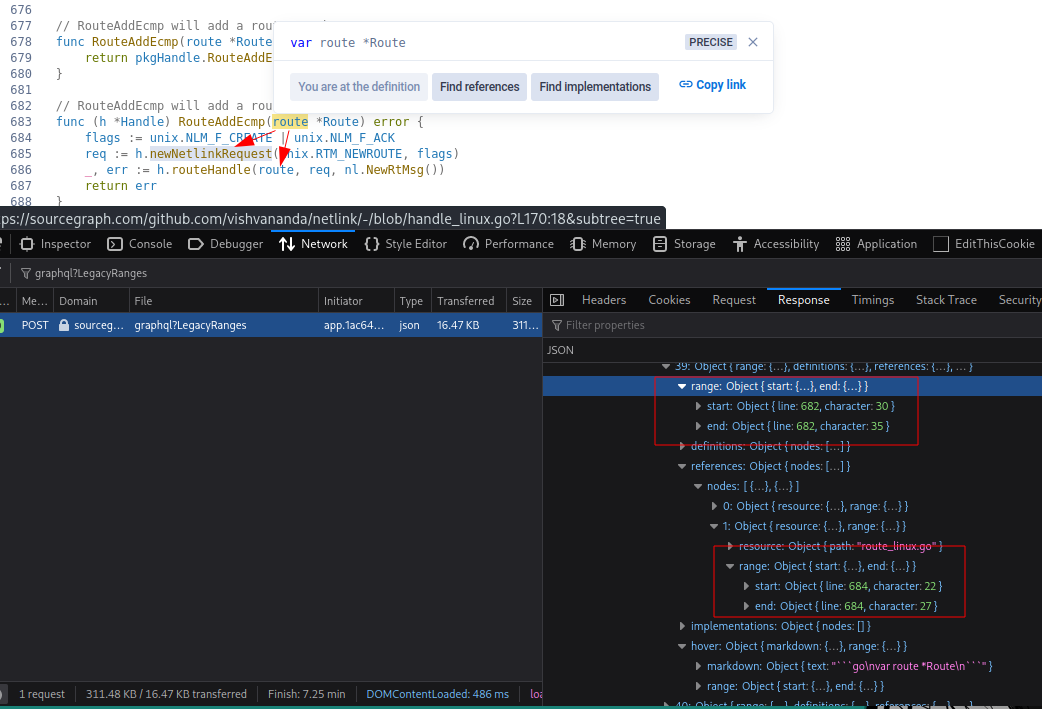Collapse the selected range Object node
This screenshot has height=709, width=1042.
(682, 386)
